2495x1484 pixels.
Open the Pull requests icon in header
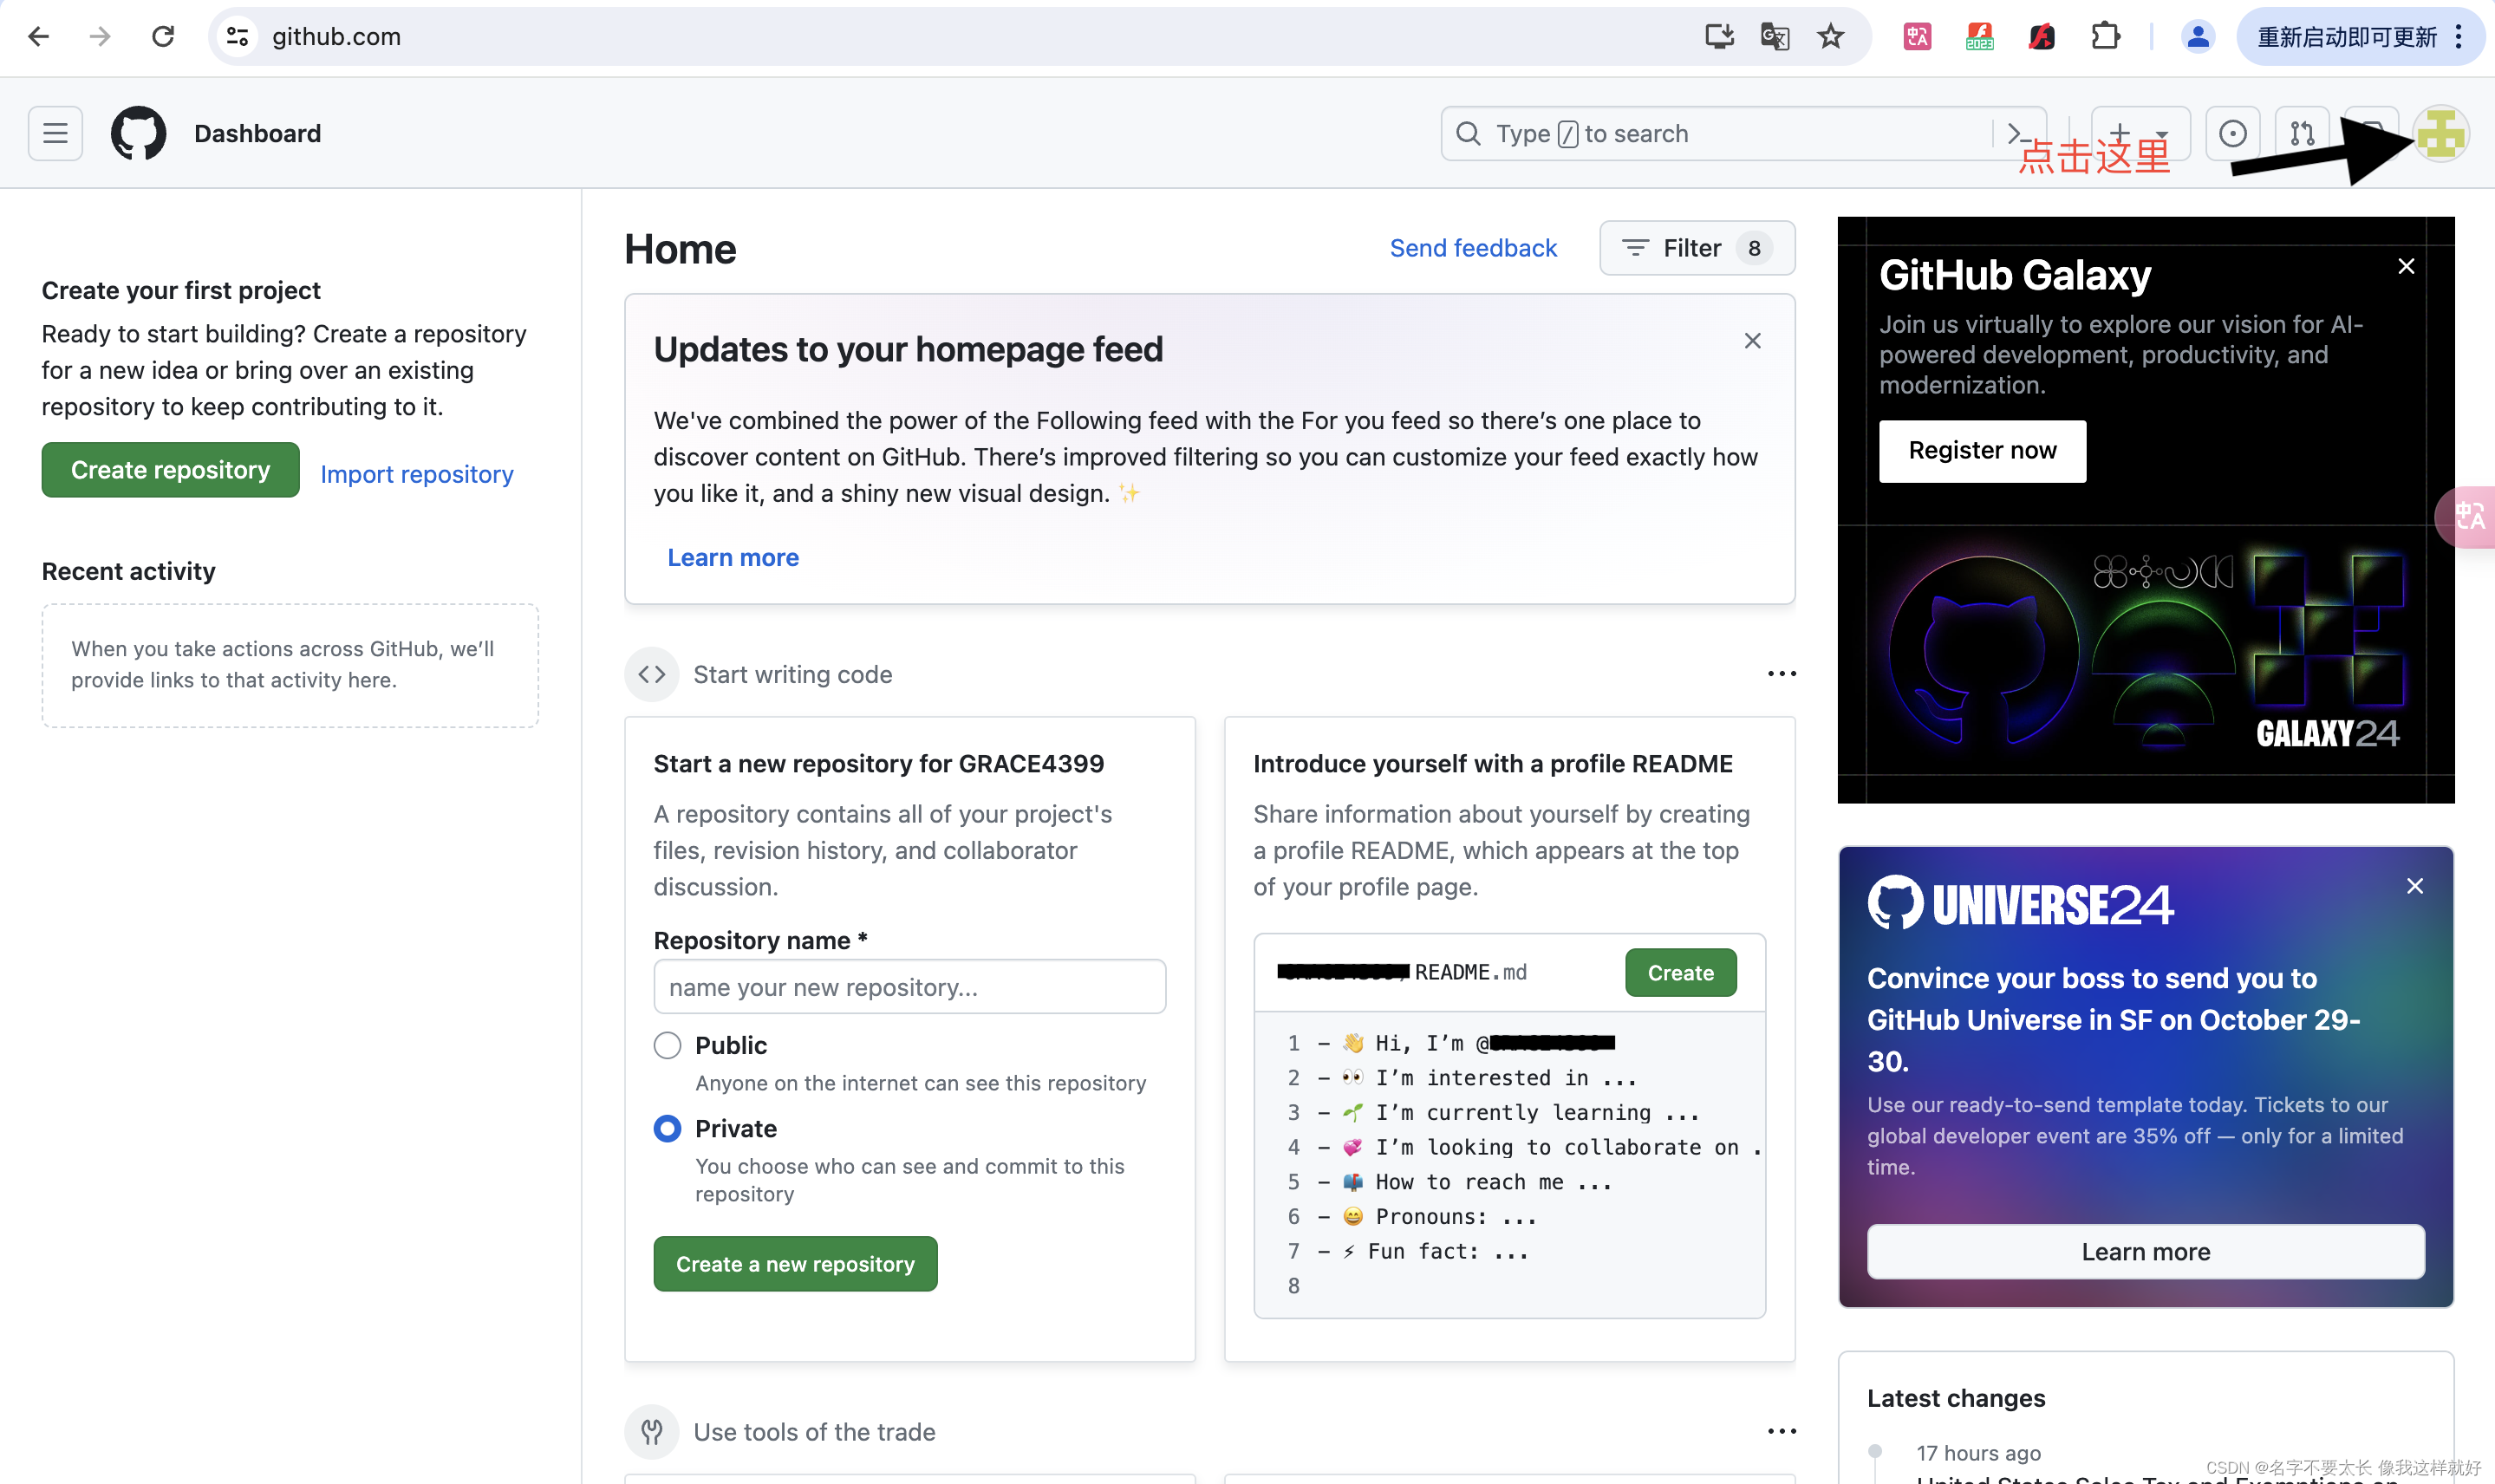2302,133
